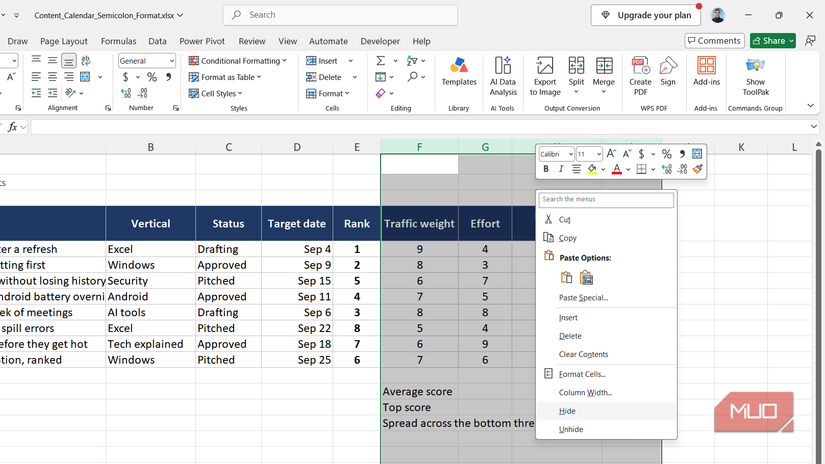Toggle Bold in the mini toolbar
Image resolution: width=825 pixels, height=464 pixels.
[546, 169]
